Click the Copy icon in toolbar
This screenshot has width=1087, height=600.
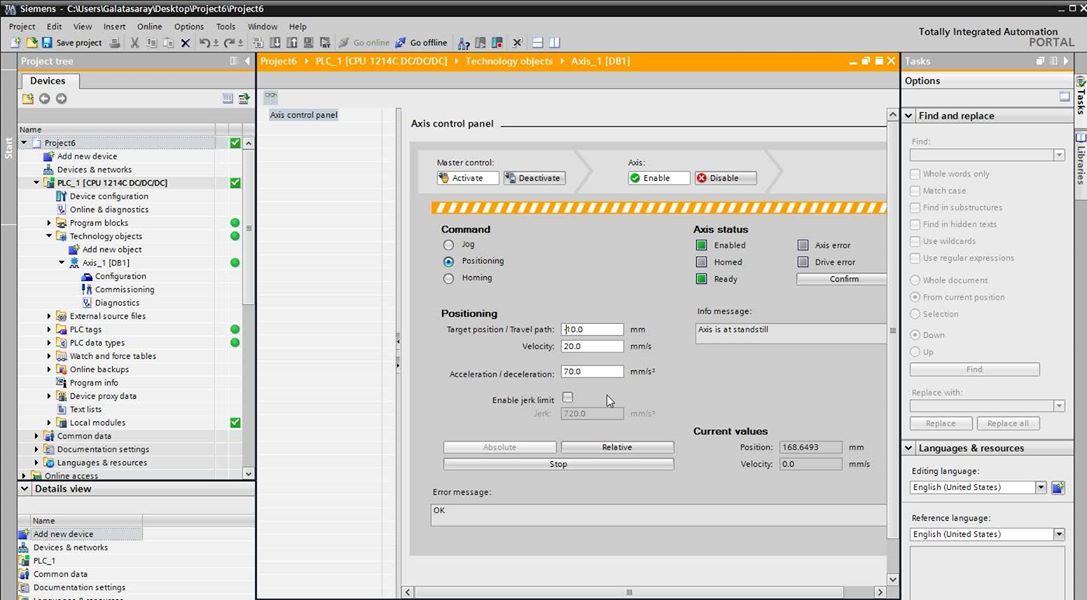click(x=152, y=42)
